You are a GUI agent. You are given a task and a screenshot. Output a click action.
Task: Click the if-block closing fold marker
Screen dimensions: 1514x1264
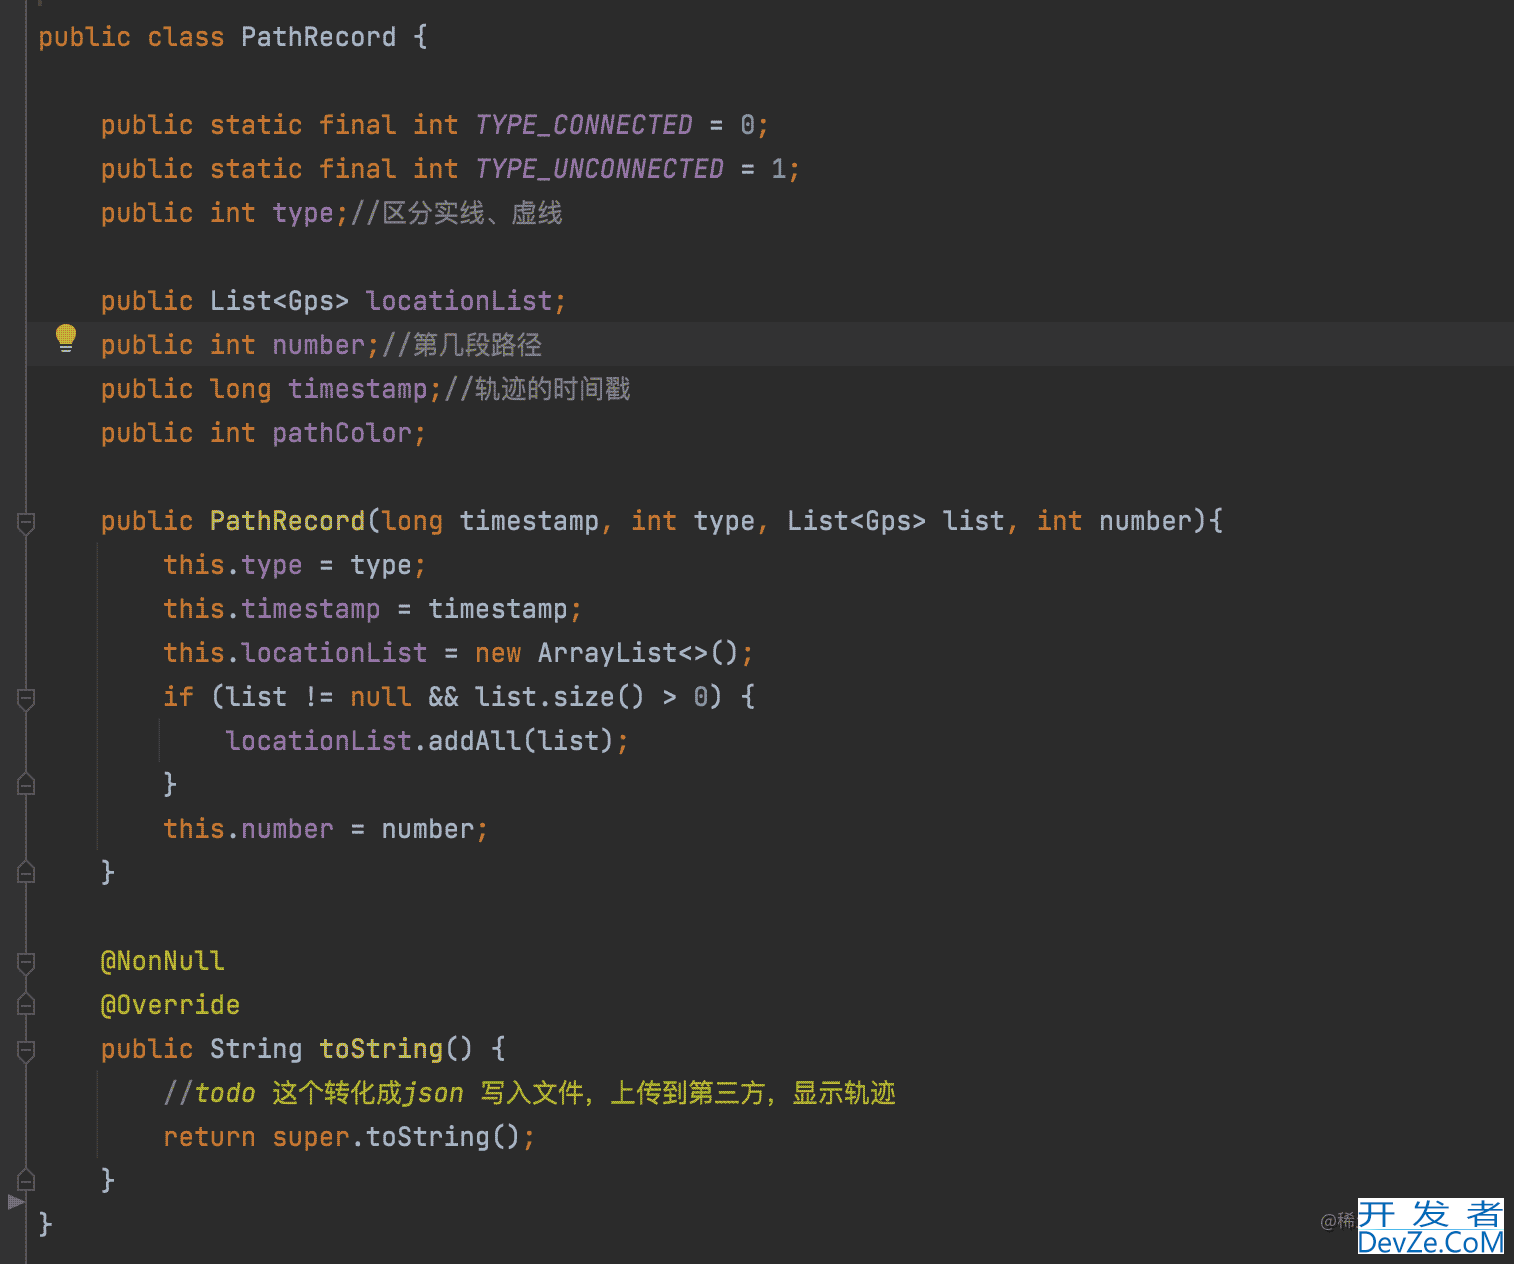click(x=27, y=784)
